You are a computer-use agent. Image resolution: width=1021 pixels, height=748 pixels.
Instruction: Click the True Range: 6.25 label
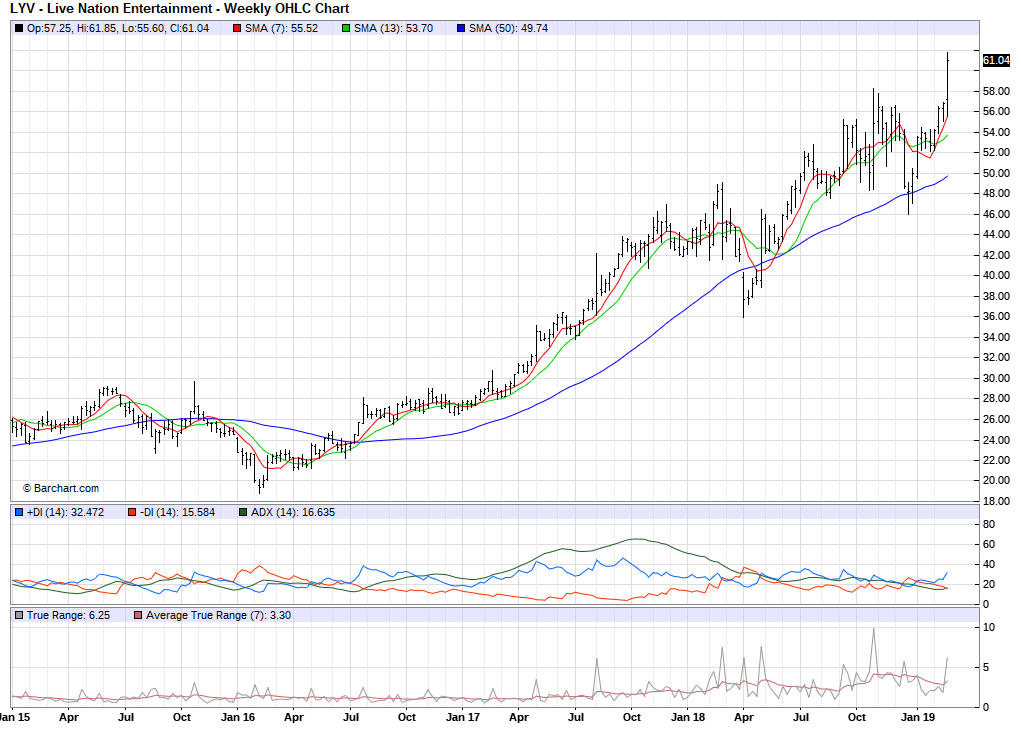(x=68, y=615)
